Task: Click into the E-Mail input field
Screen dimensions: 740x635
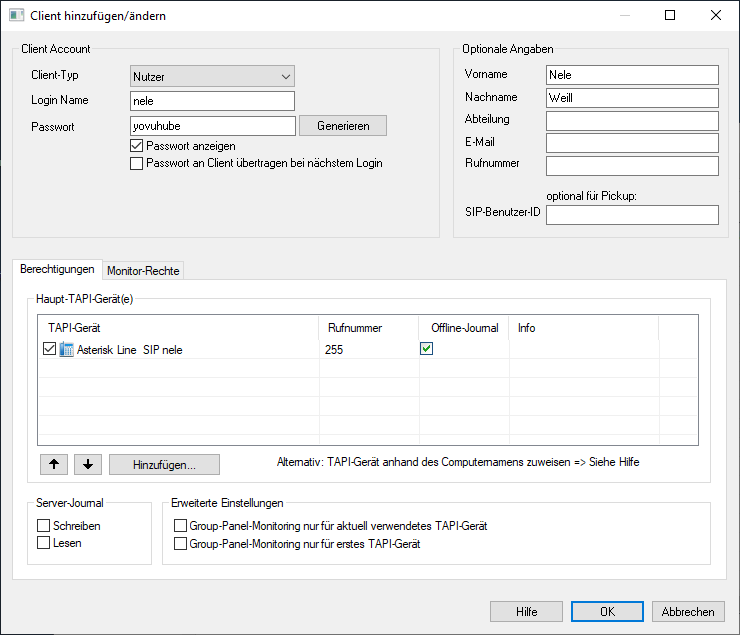Action: click(632, 143)
